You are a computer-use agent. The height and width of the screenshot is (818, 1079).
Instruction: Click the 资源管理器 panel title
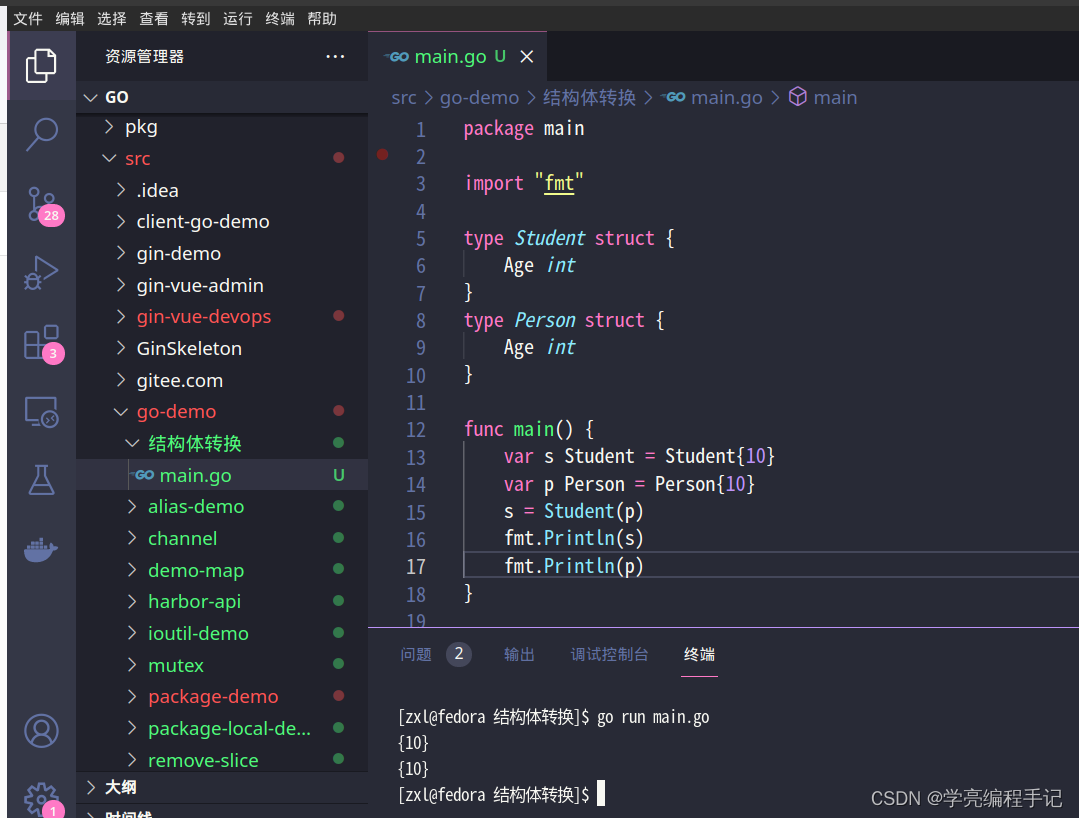pos(145,56)
